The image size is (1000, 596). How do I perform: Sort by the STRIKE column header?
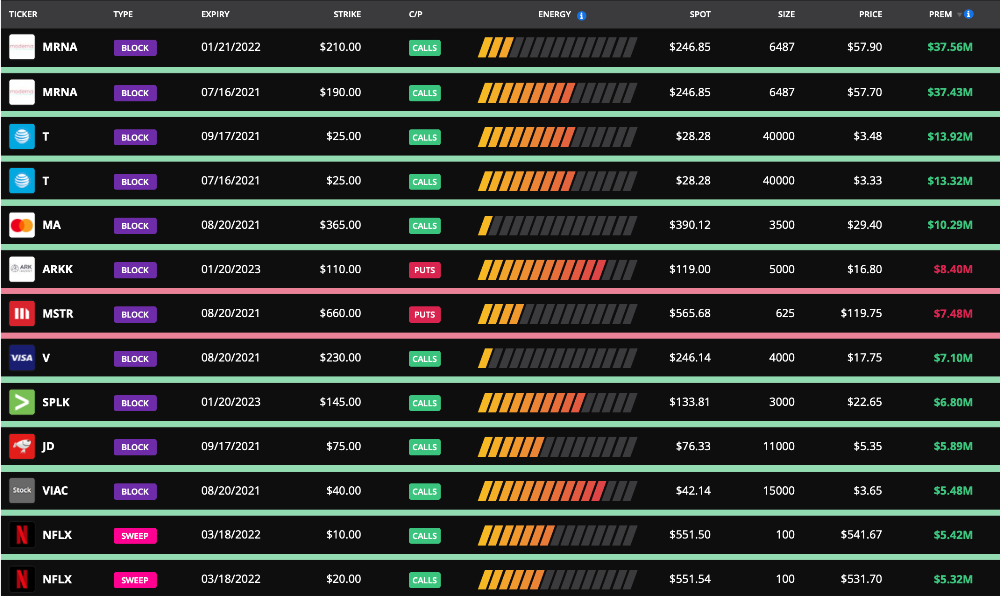347,14
